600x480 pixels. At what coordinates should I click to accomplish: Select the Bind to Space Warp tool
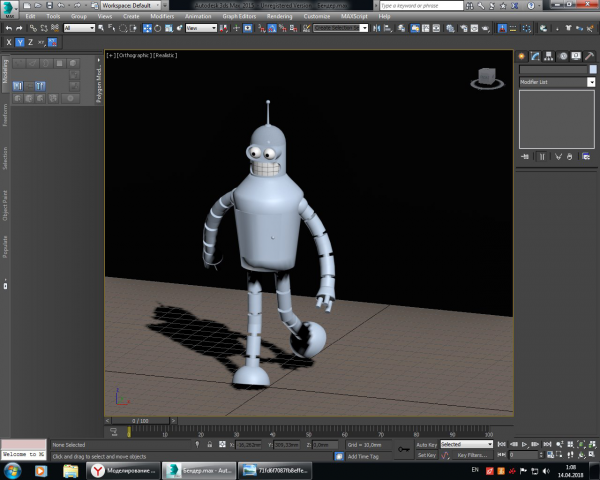pos(55,28)
